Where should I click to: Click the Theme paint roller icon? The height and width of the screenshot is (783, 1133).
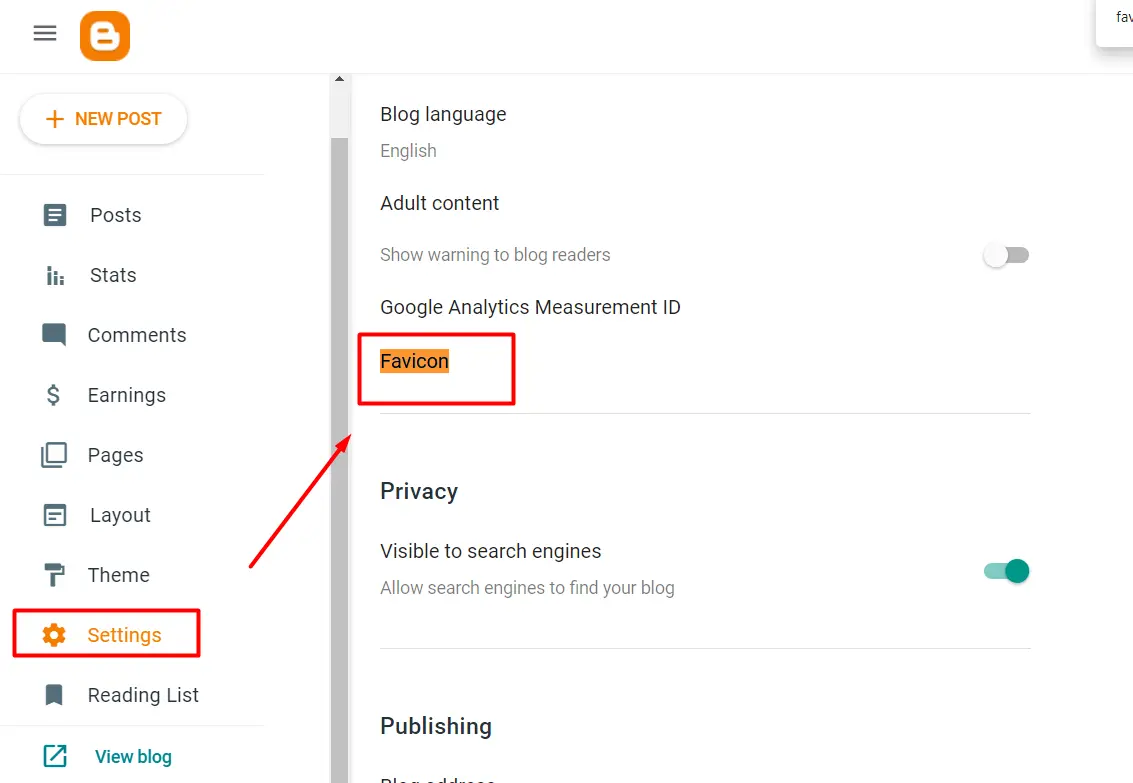click(54, 575)
